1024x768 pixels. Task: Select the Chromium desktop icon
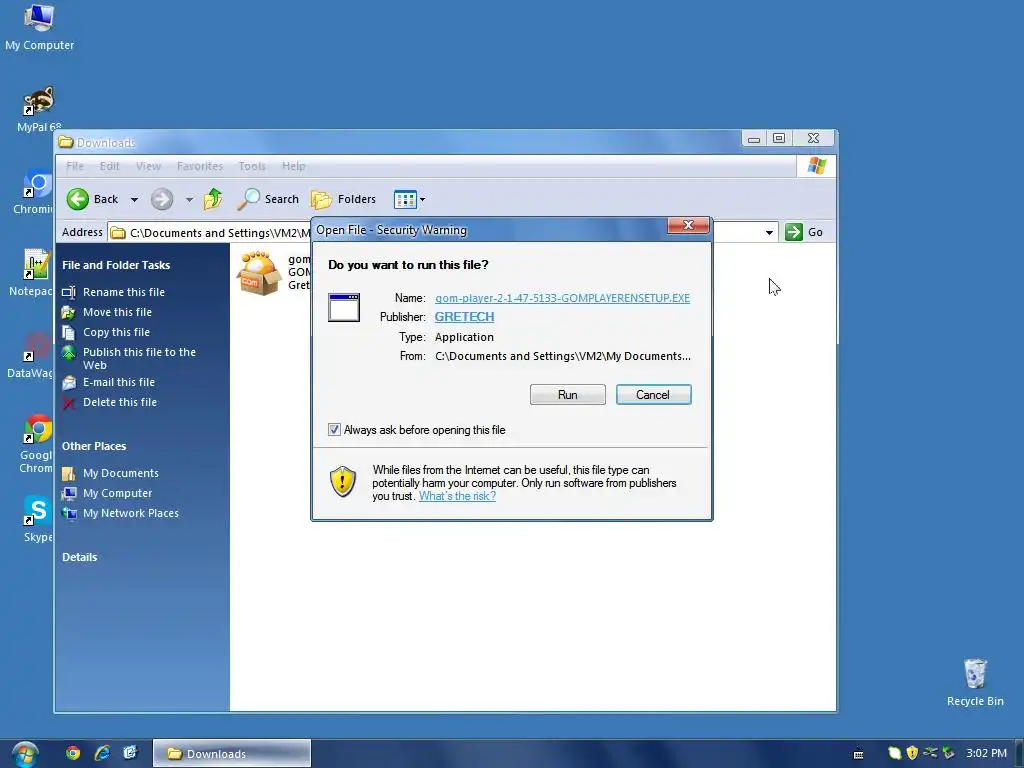[x=34, y=191]
